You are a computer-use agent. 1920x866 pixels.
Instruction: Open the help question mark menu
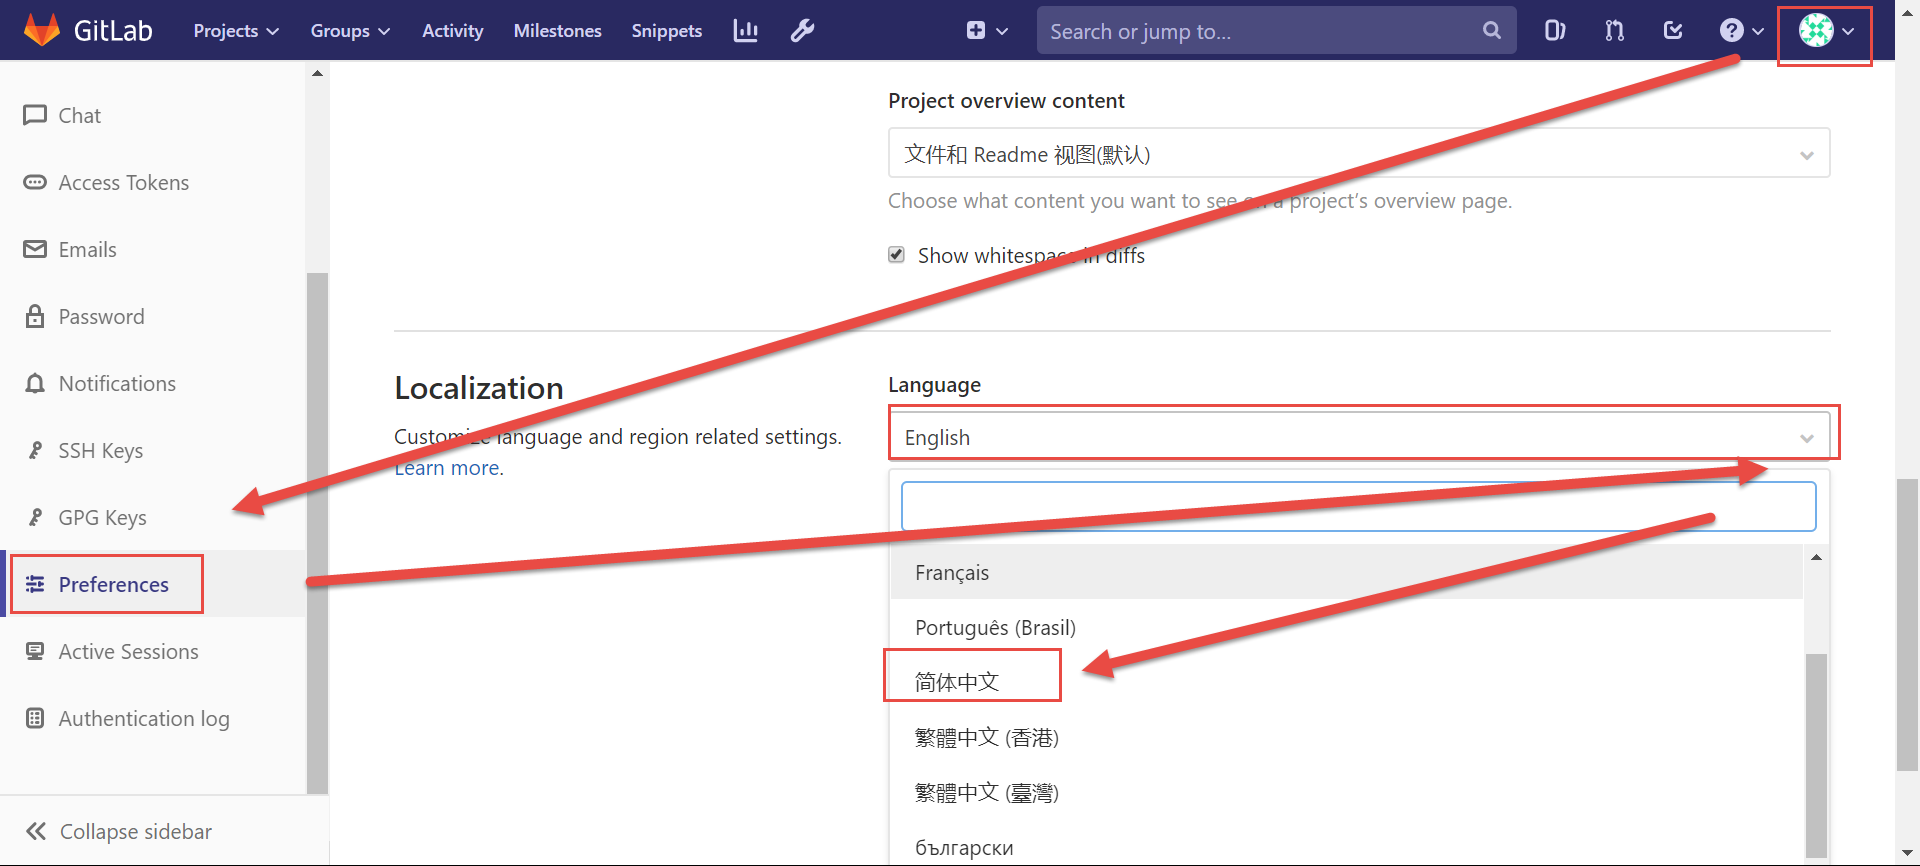coord(1740,31)
